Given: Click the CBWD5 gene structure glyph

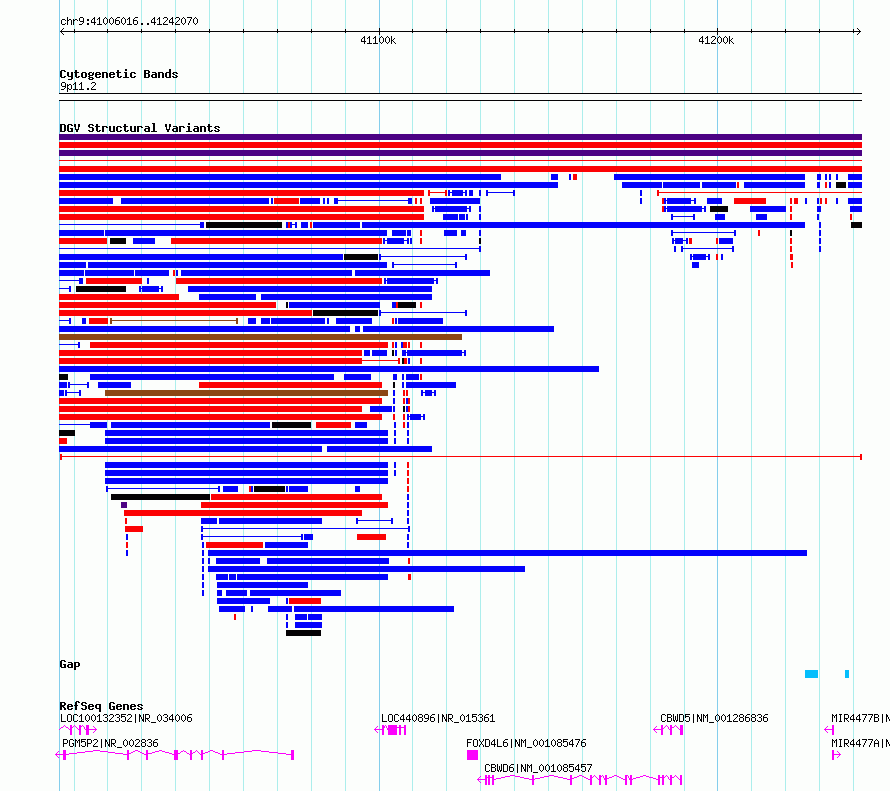Looking at the screenshot, I should click(x=668, y=730).
